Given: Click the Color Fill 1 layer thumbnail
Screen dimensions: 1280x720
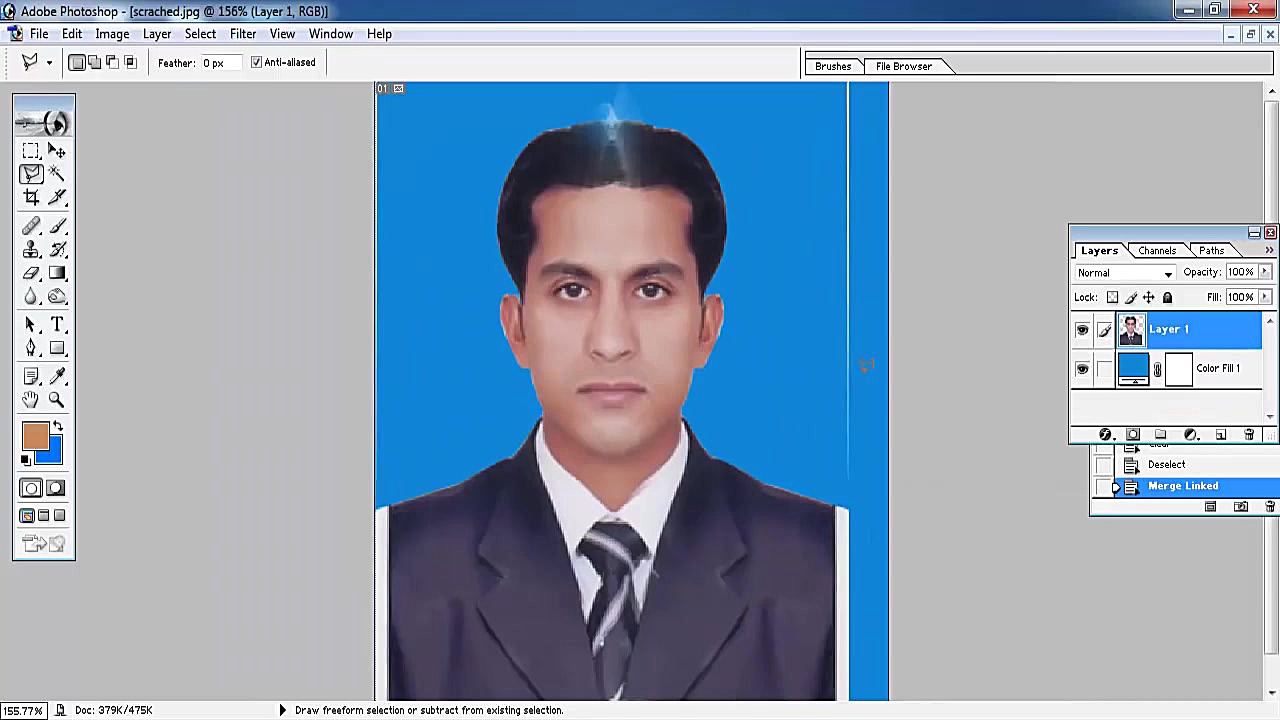Looking at the screenshot, I should pos(1133,369).
